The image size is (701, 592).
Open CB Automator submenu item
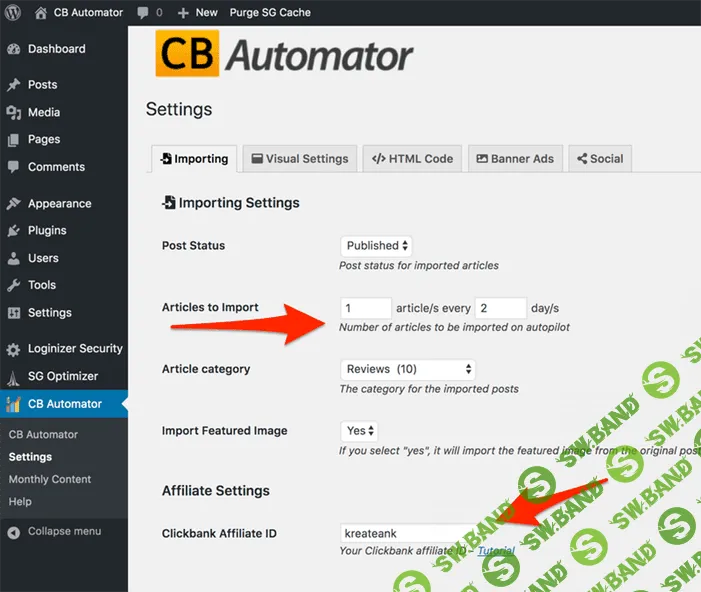click(x=43, y=435)
